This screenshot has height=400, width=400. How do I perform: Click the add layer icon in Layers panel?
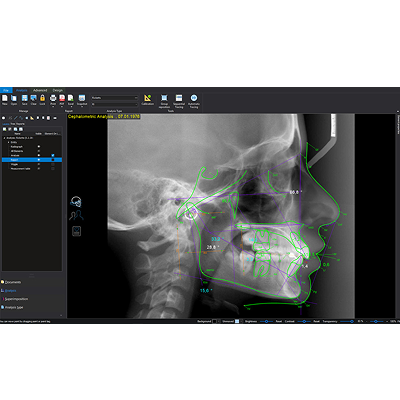click(x=4, y=129)
